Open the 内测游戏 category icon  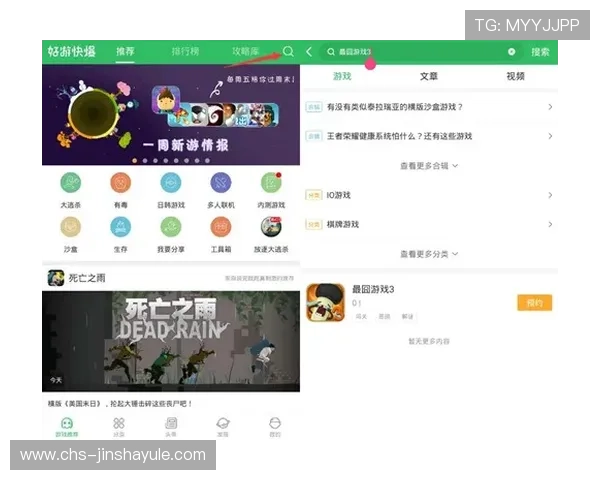coord(271,183)
